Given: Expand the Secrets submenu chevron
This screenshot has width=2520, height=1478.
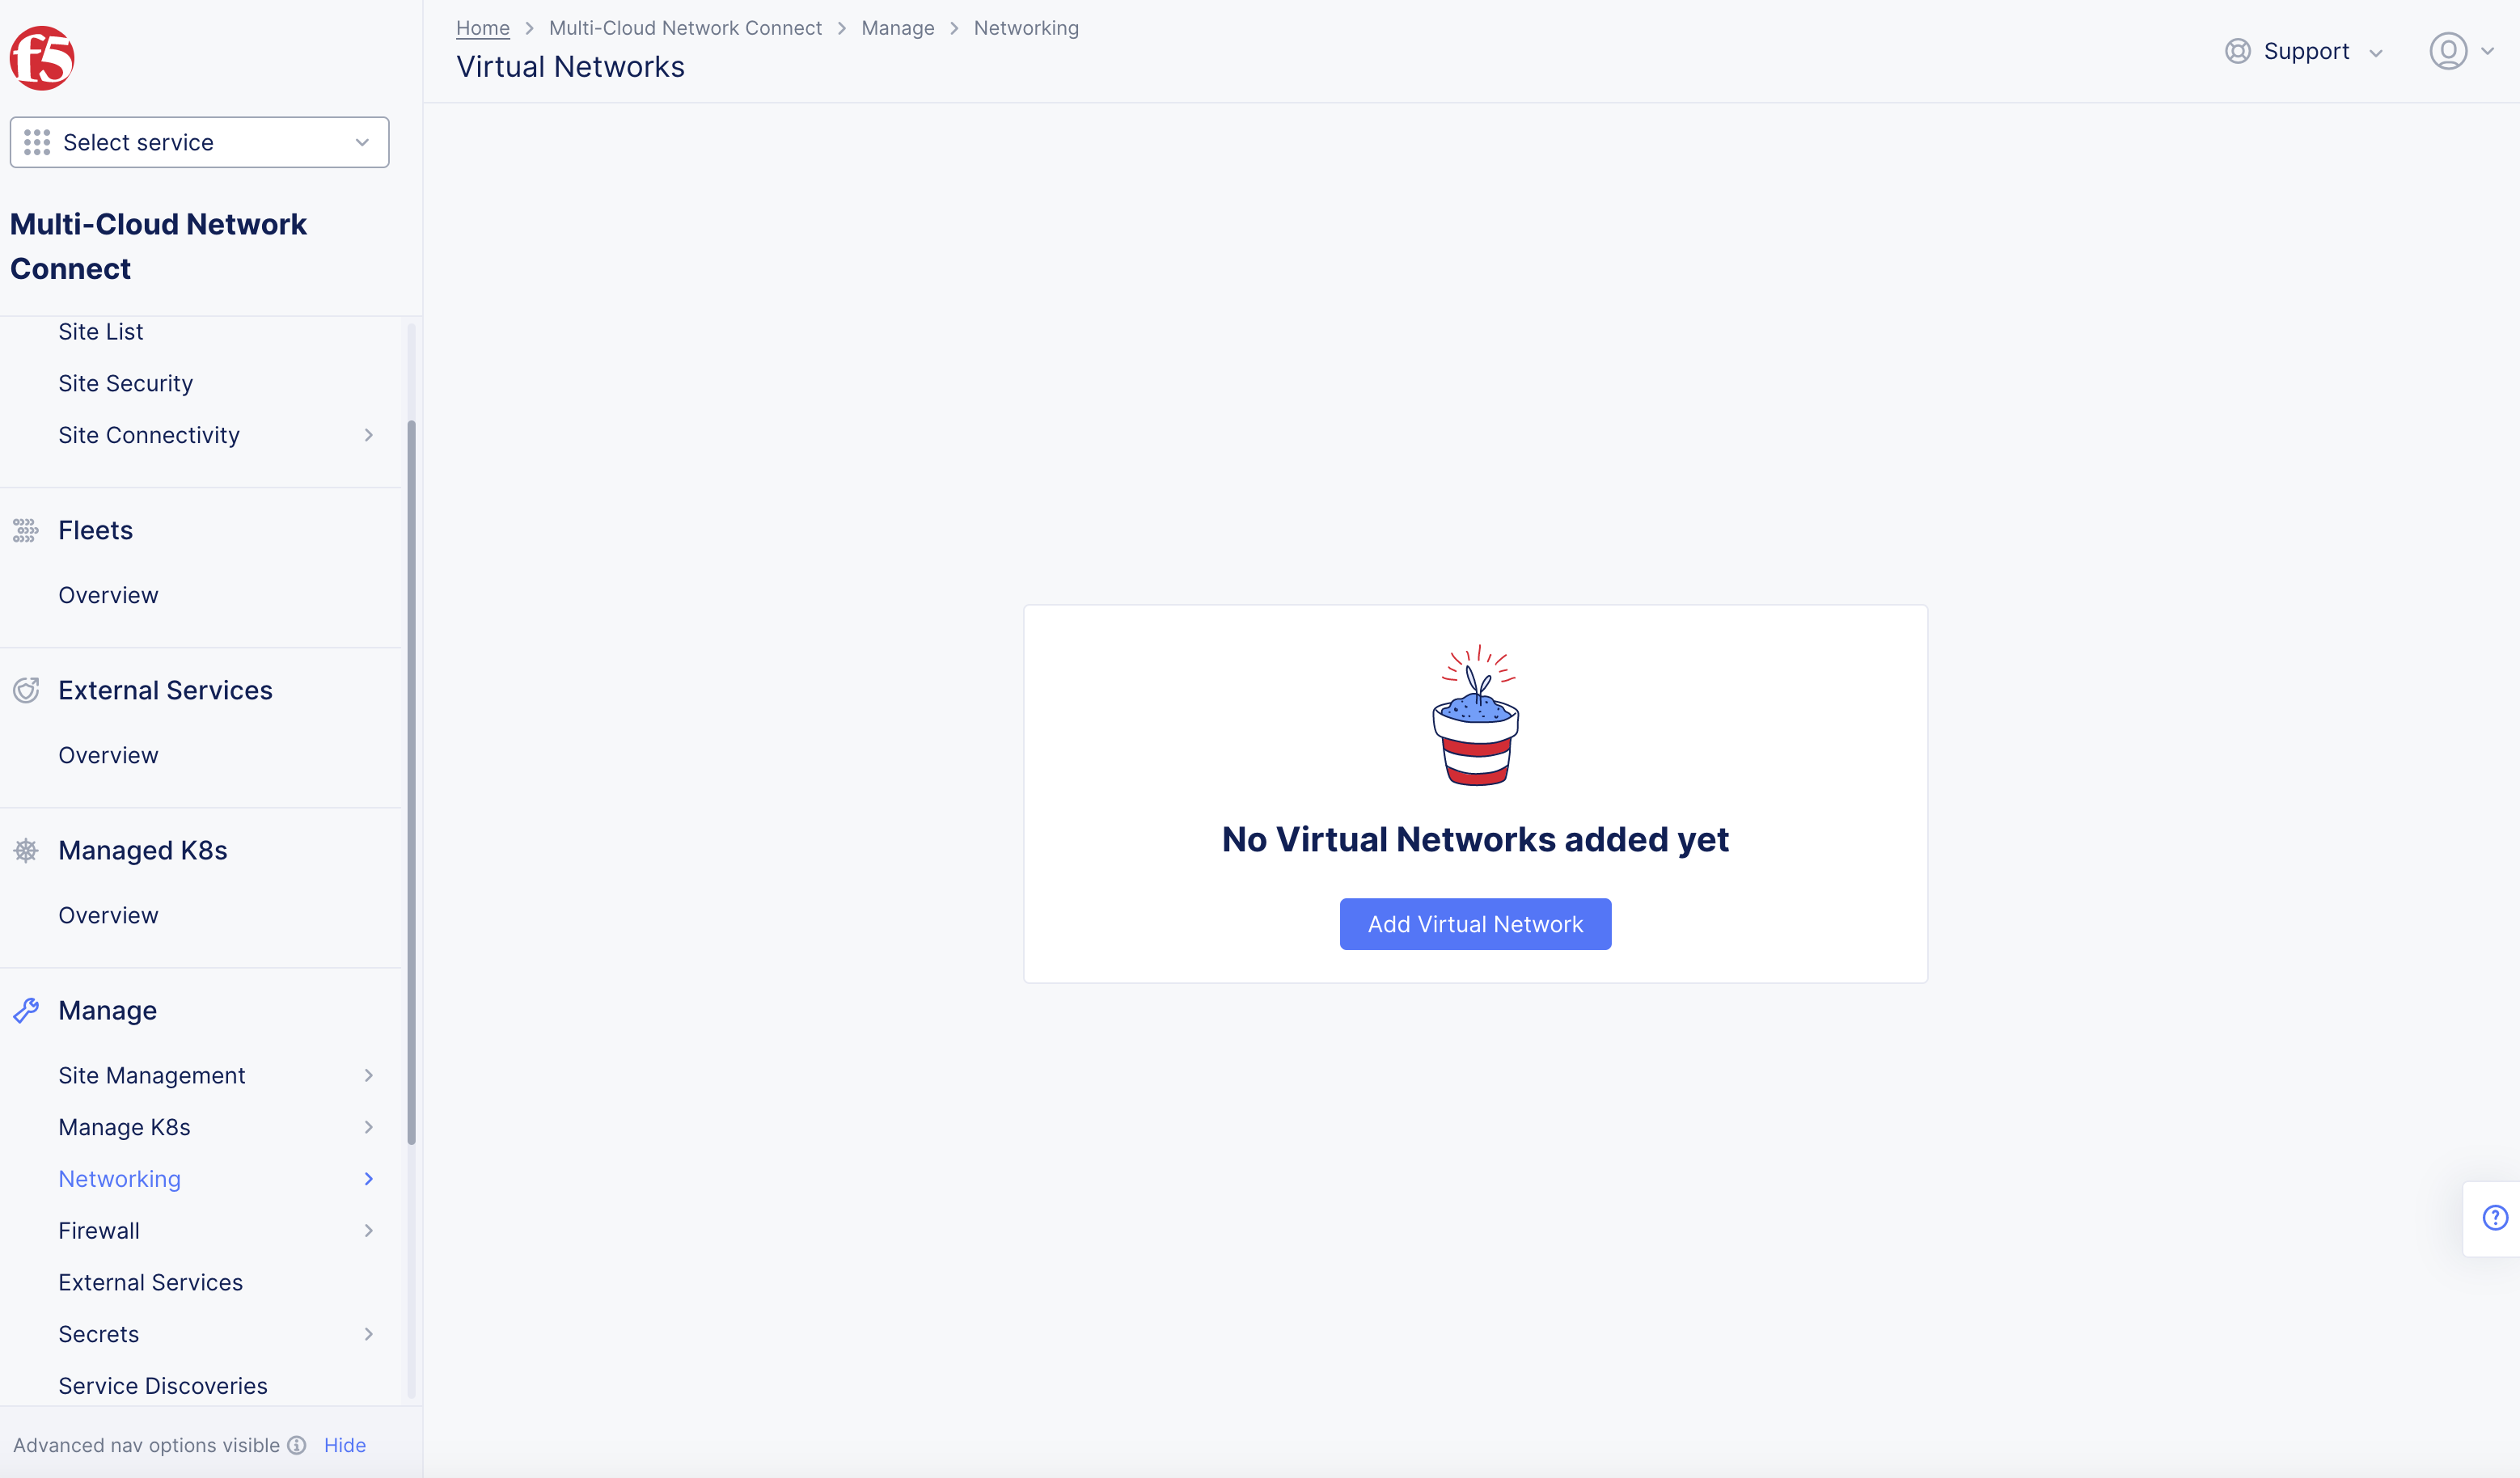Looking at the screenshot, I should coord(368,1334).
